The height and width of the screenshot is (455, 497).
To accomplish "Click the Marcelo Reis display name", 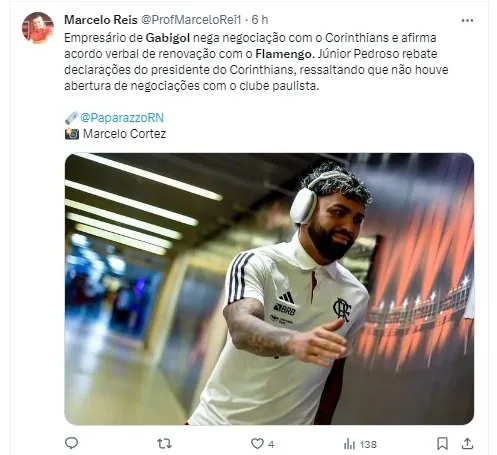I will point(101,20).
